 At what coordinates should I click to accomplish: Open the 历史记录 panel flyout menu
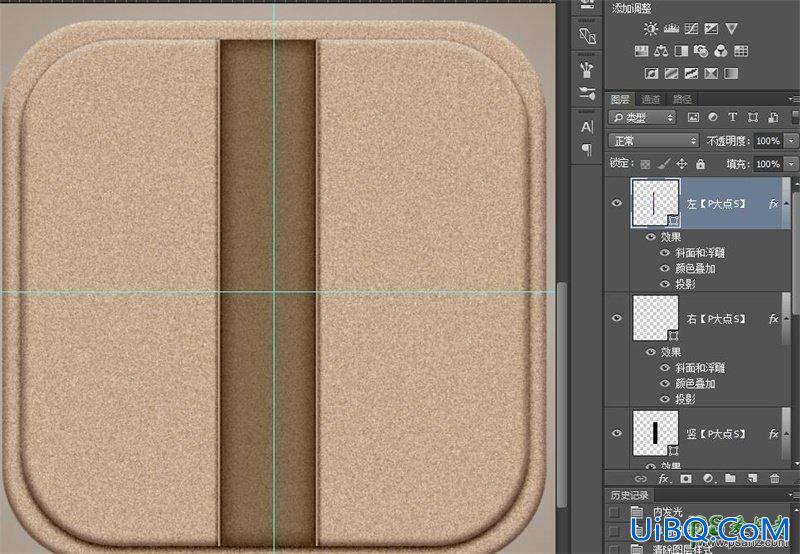tap(793, 495)
